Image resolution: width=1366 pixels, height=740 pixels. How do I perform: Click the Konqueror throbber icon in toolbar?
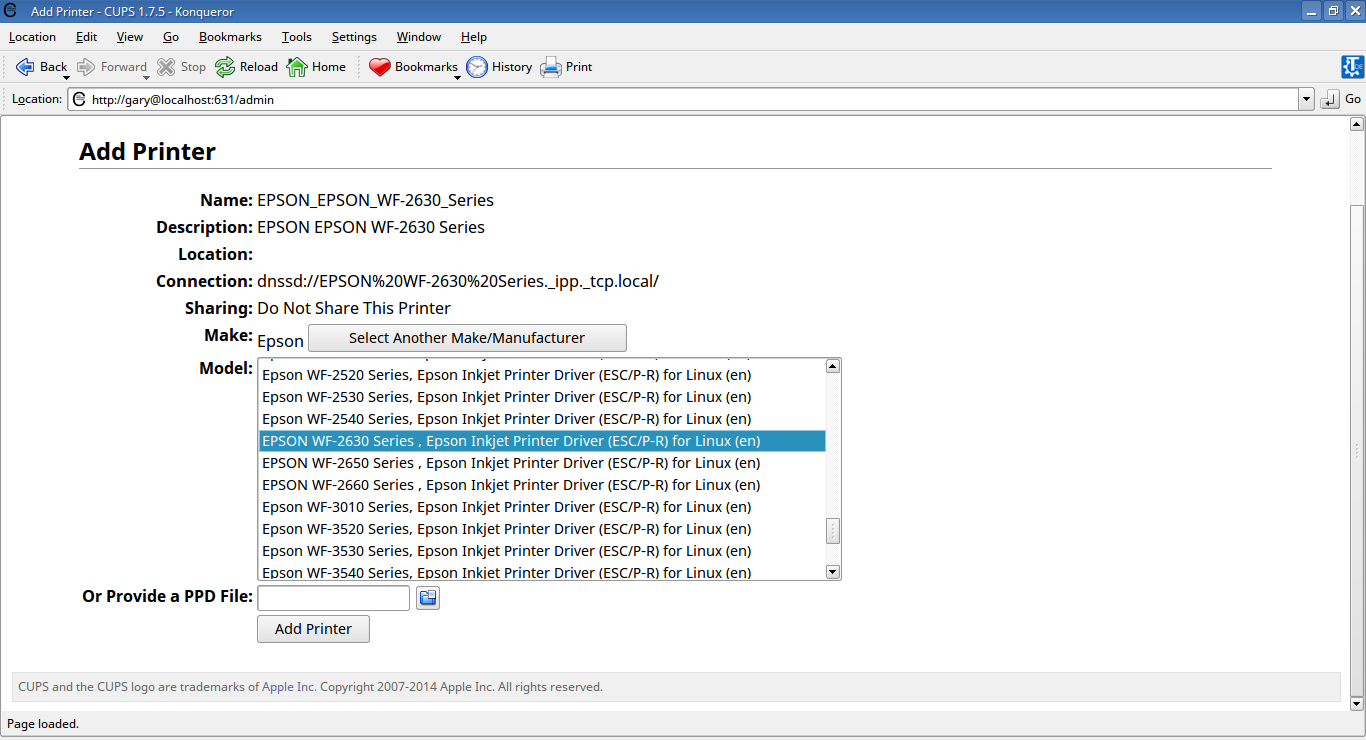click(x=1352, y=67)
